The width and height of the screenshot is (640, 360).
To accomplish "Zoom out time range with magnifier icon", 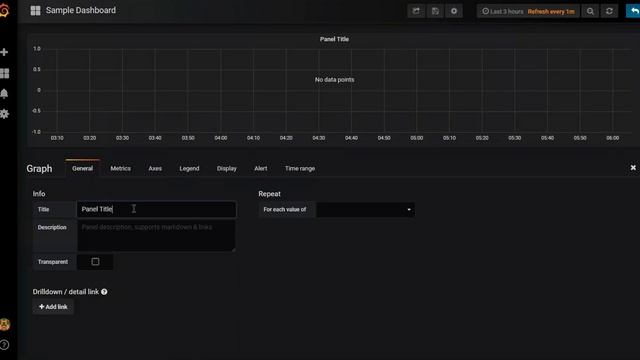I will point(590,11).
